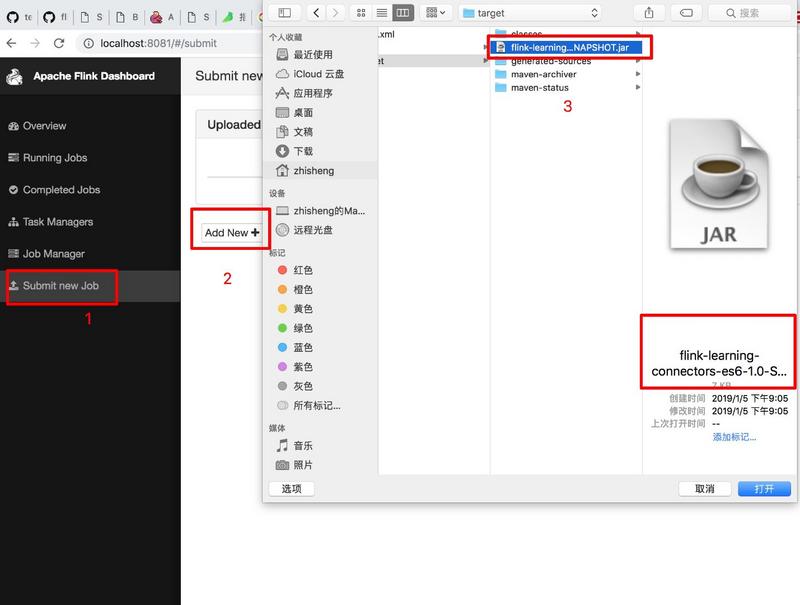Click 添加标记... link

pyautogui.click(x=734, y=437)
